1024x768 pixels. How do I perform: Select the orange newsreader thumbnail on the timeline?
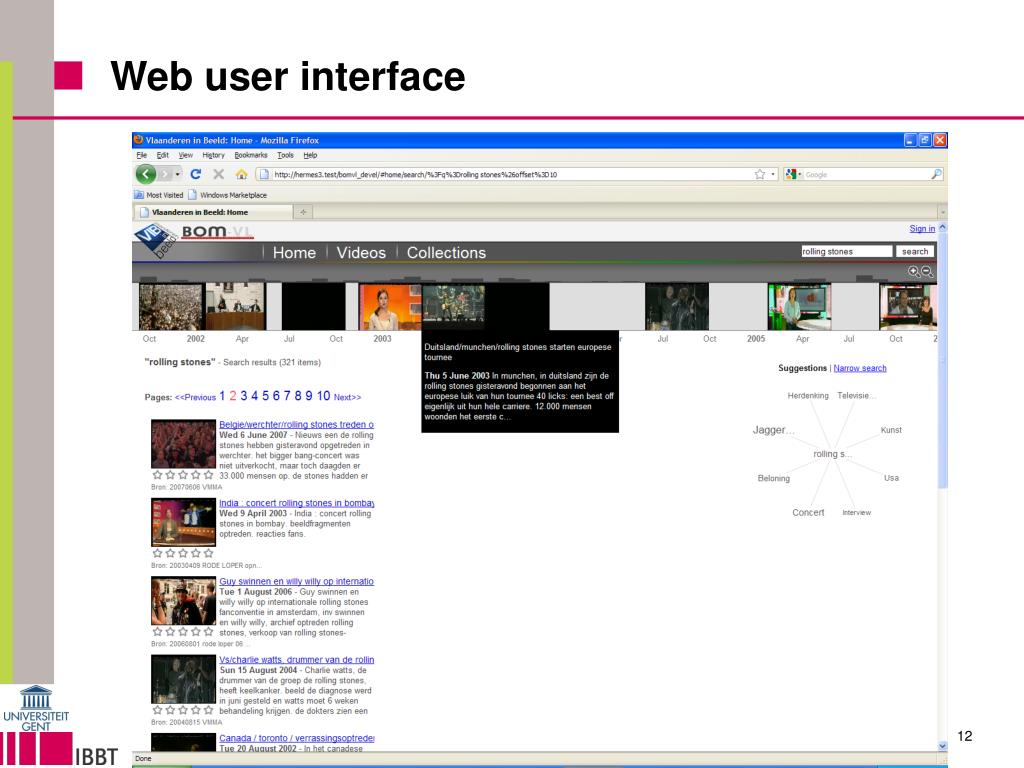pos(391,306)
